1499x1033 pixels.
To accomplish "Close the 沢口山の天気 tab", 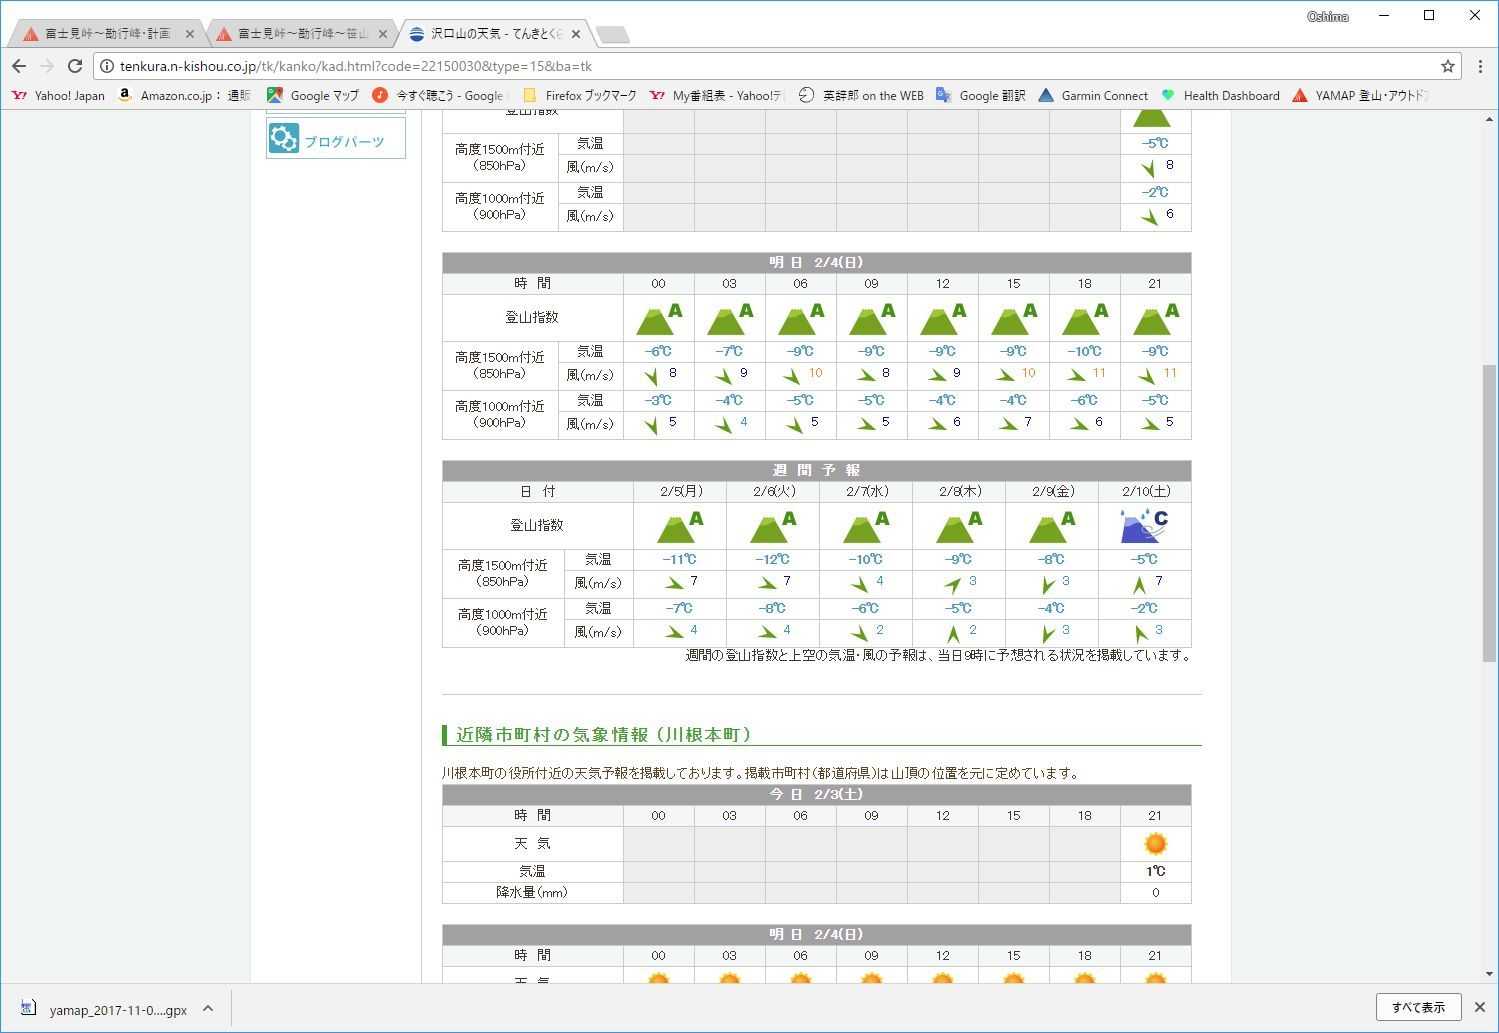I will tap(575, 34).
